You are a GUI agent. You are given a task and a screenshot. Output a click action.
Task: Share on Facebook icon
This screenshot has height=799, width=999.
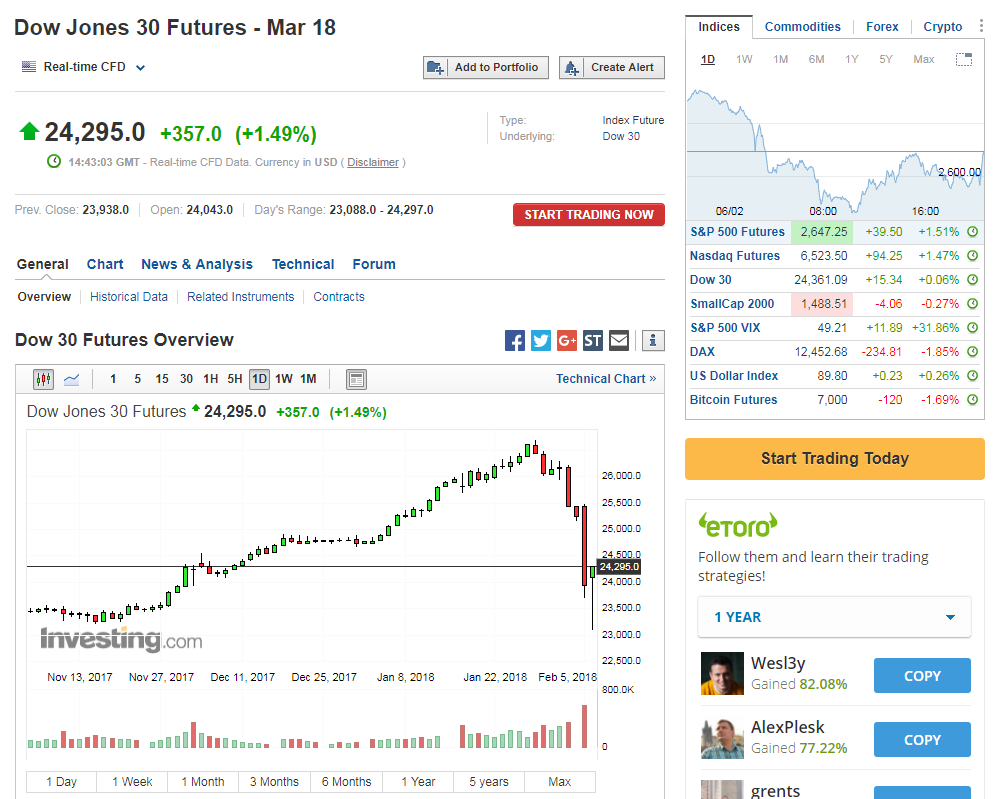515,340
